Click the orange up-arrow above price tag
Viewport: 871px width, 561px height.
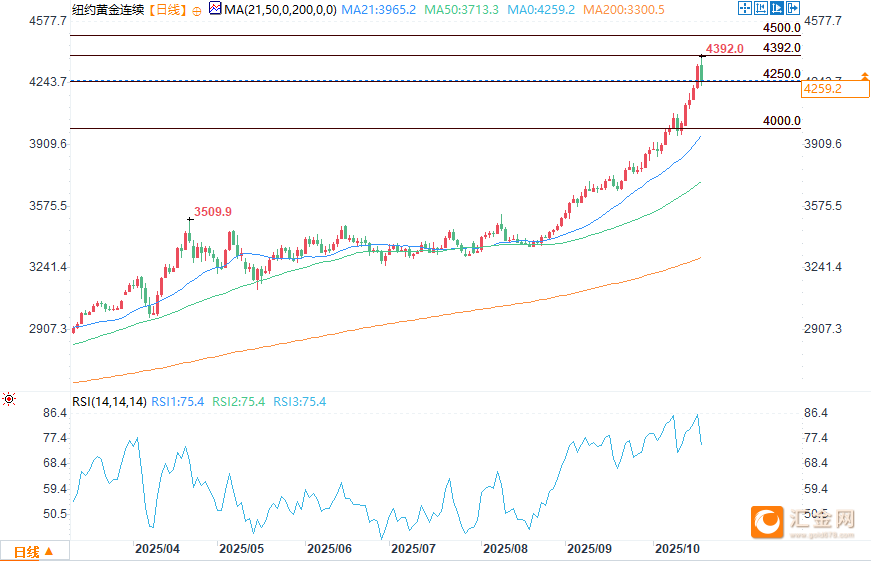coord(865,76)
